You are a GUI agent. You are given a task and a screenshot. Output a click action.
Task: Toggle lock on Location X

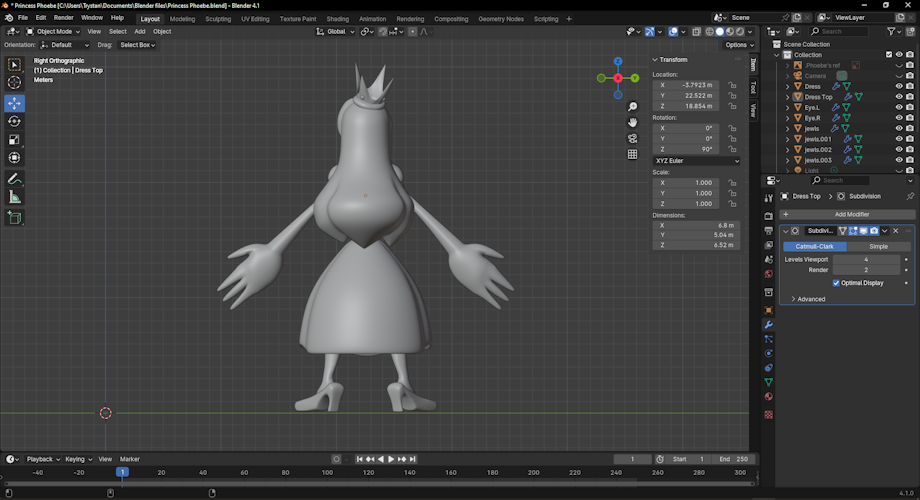pos(732,85)
